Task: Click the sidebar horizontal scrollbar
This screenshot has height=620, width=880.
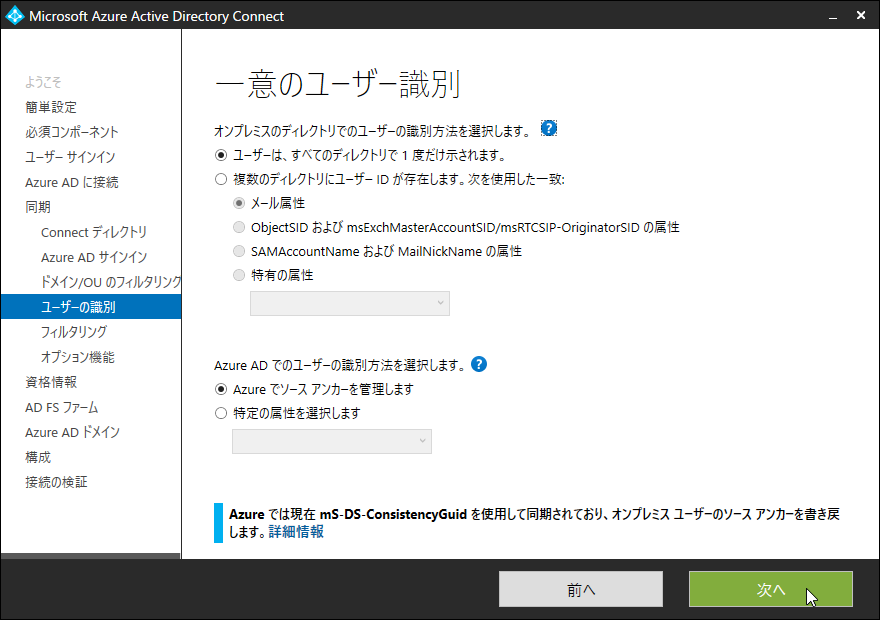Action: click(90, 556)
